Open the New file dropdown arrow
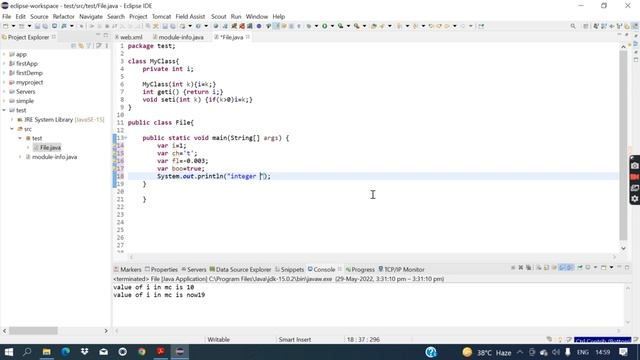 [13, 26]
